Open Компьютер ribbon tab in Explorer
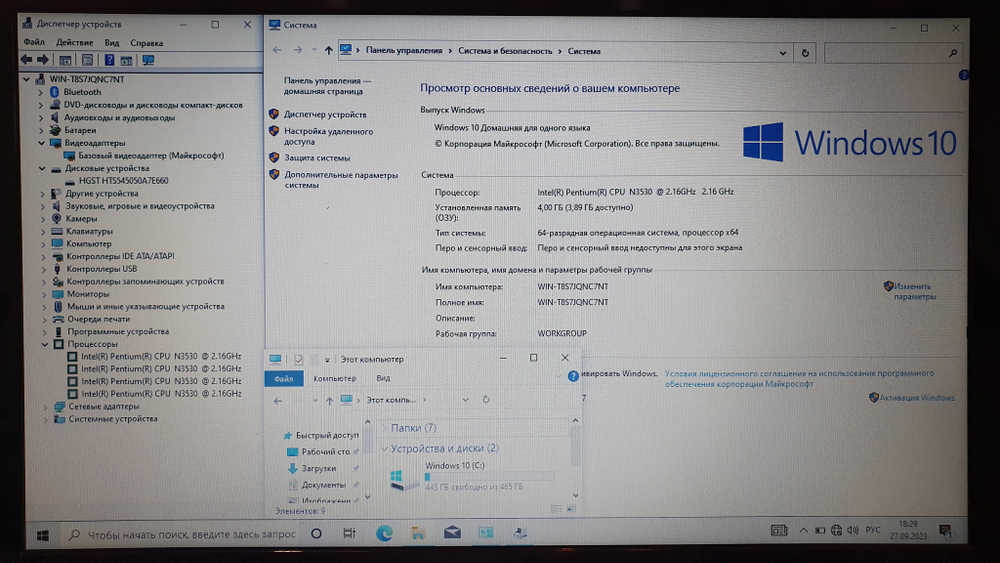Image resolution: width=1000 pixels, height=563 pixels. click(x=334, y=378)
